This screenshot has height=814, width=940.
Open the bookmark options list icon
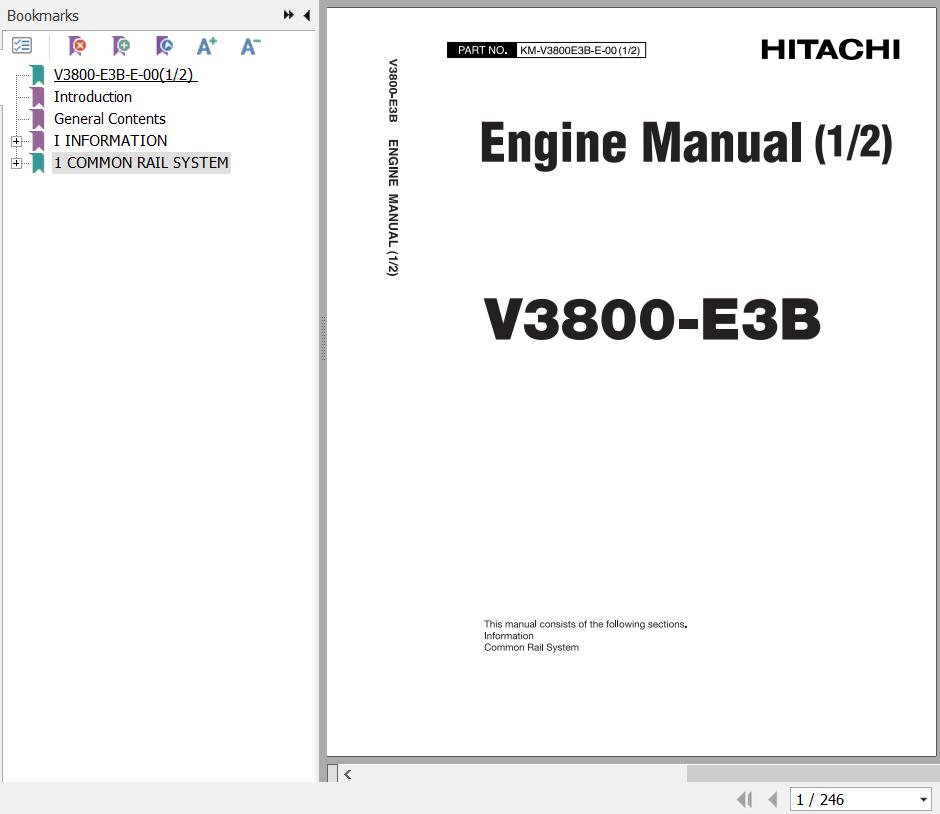coord(22,46)
